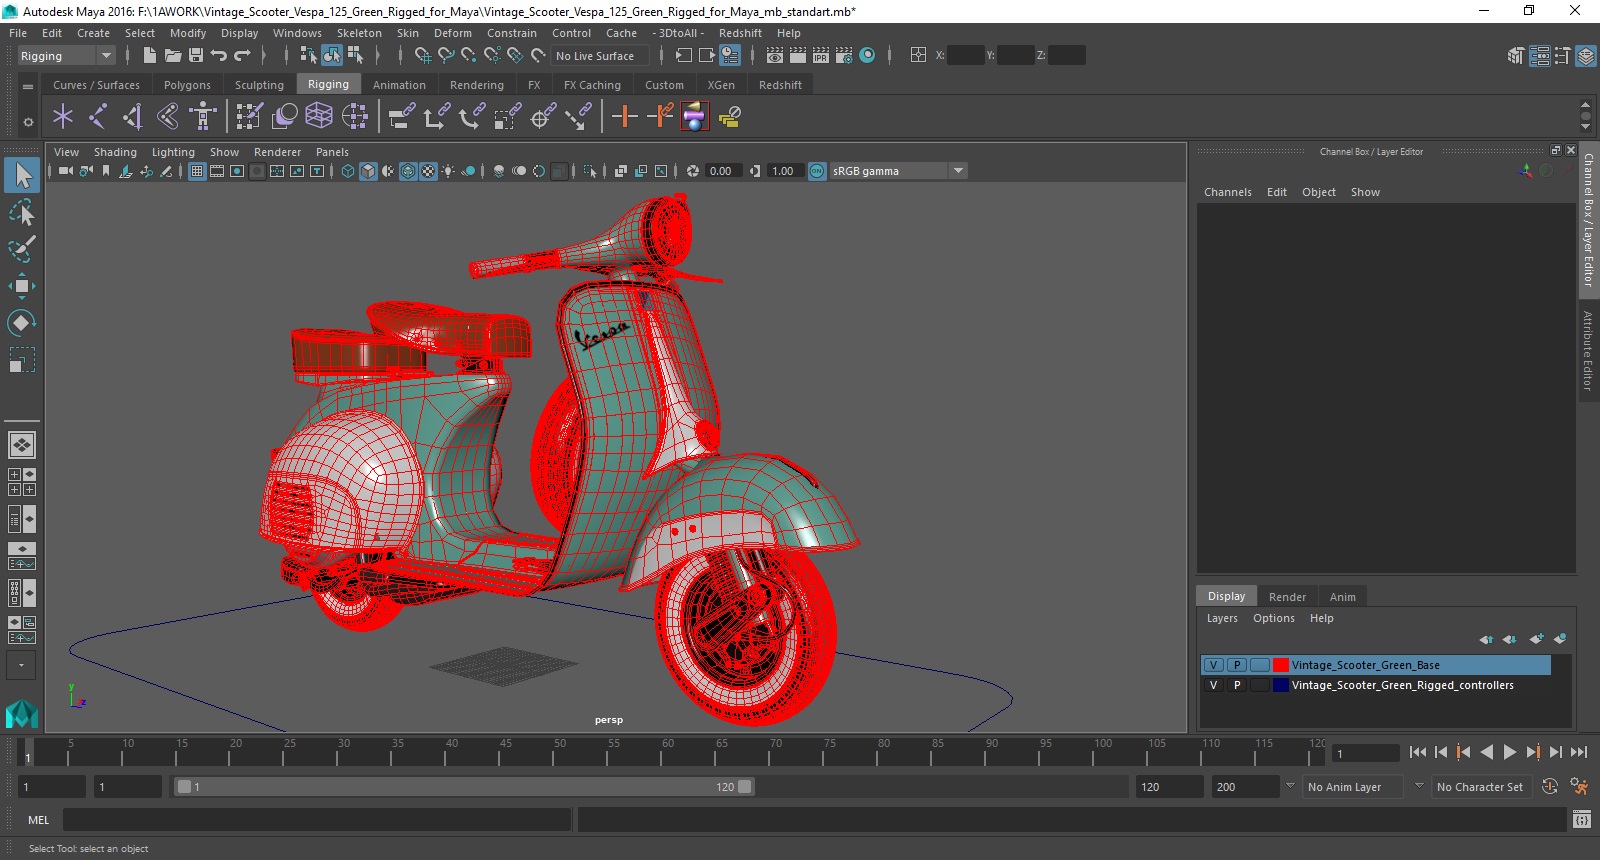Open the Render Settings icon
The width and height of the screenshot is (1600, 860).
(x=844, y=55)
